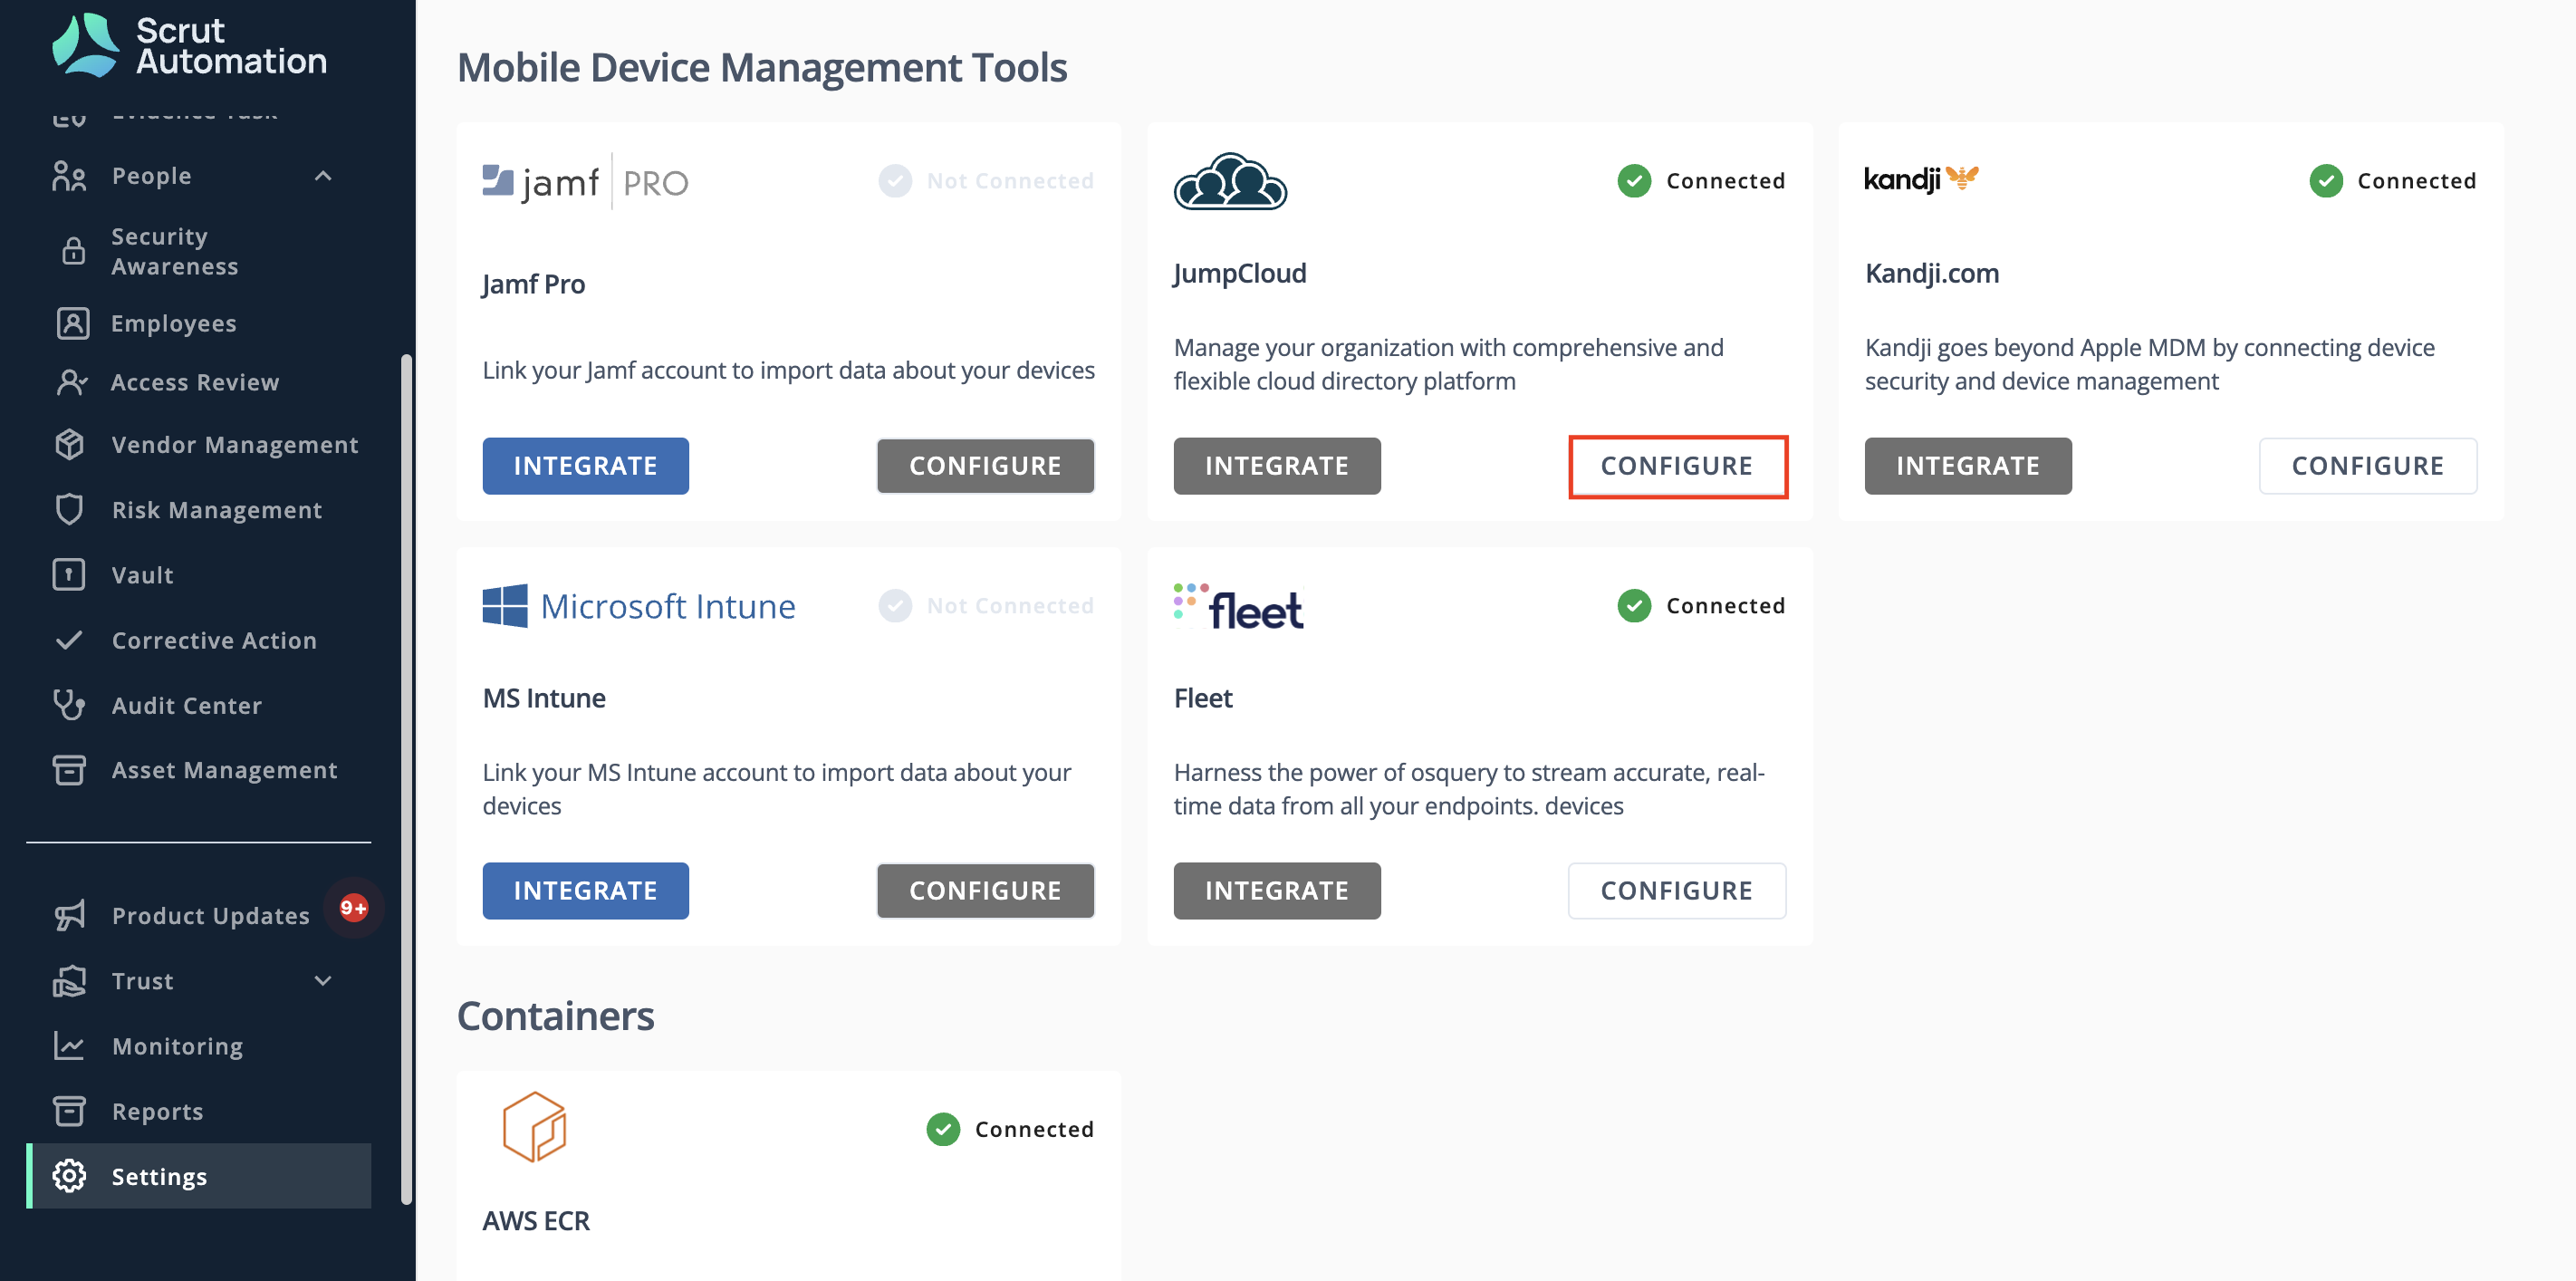The image size is (2576, 1281).
Task: Click MS Intune Not Connected status icon
Action: [x=895, y=606]
